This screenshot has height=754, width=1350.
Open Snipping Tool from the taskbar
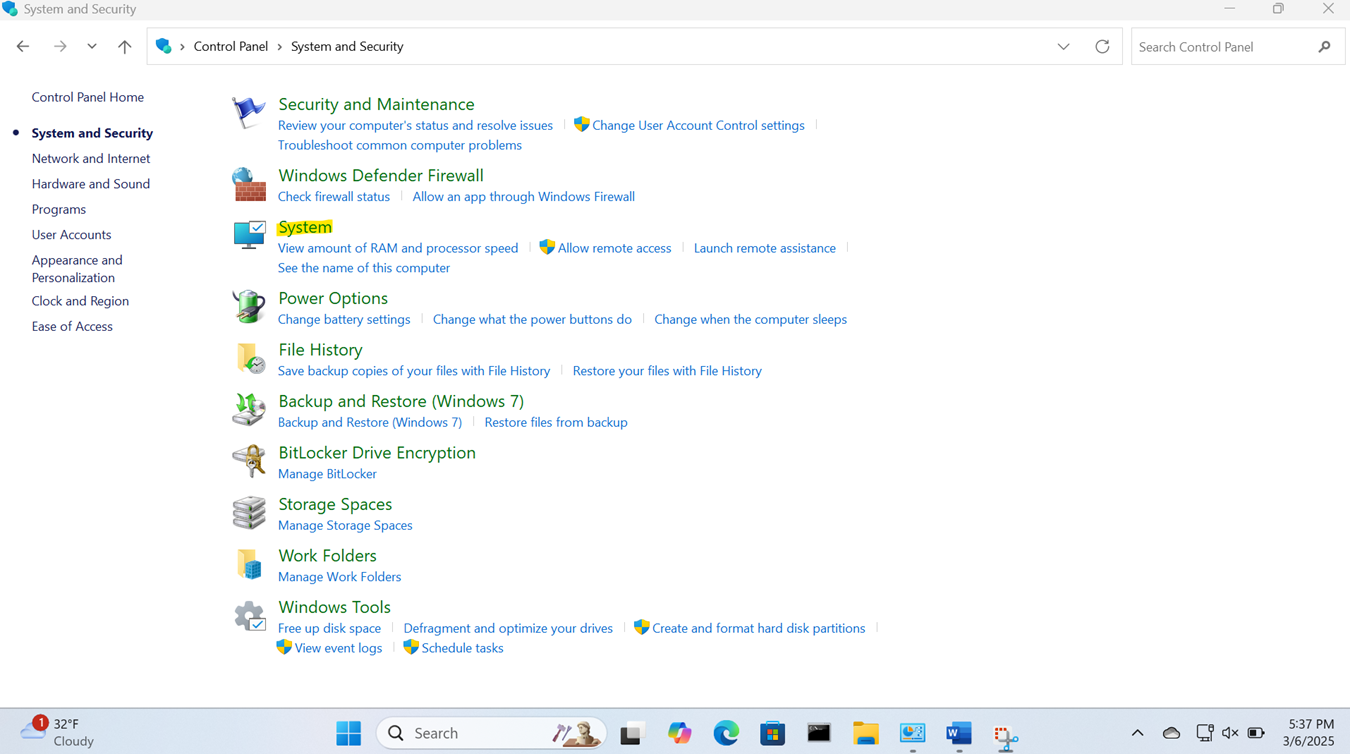coord(1005,736)
